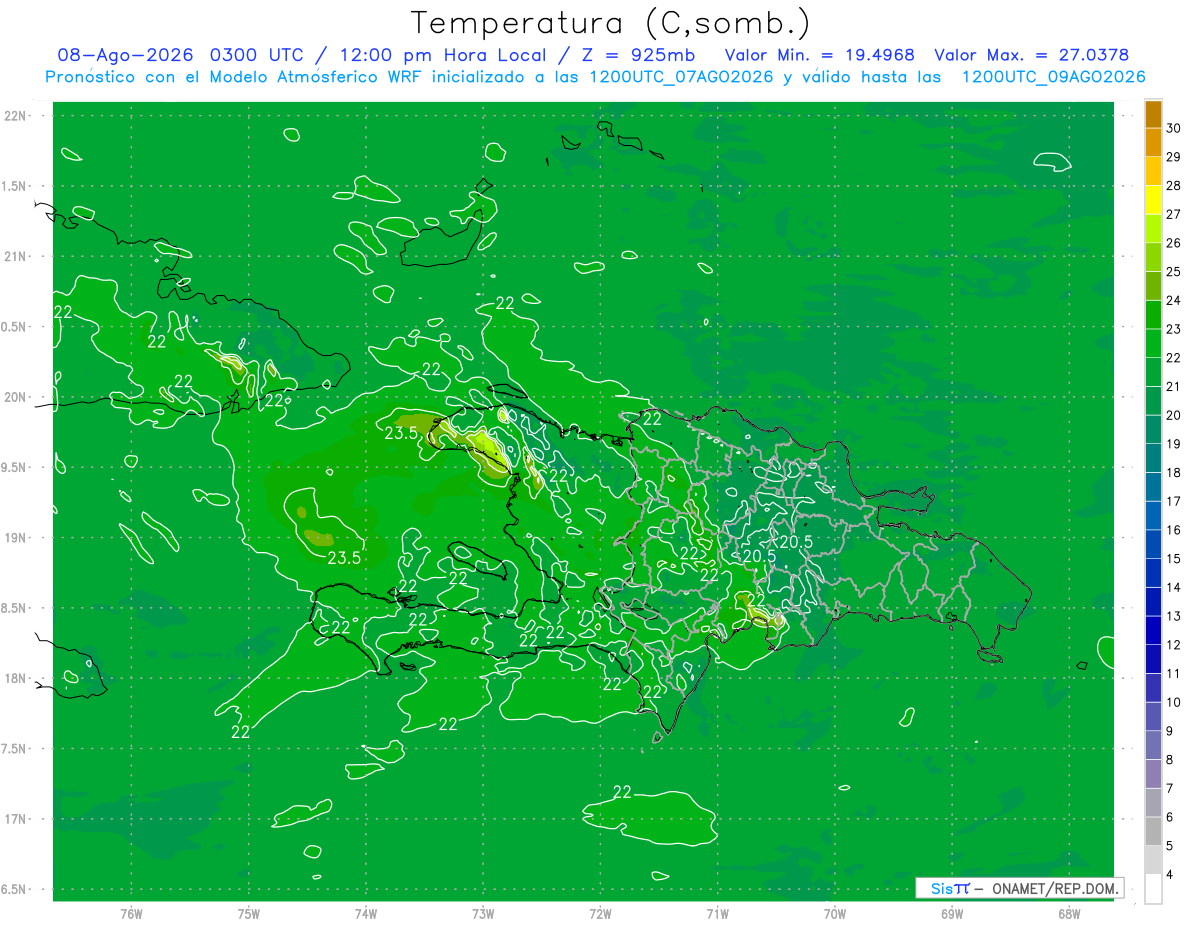Viewport: 1200px width, 927px height.
Task: Select the white color bar segment below 4
Action: pos(1153,889)
